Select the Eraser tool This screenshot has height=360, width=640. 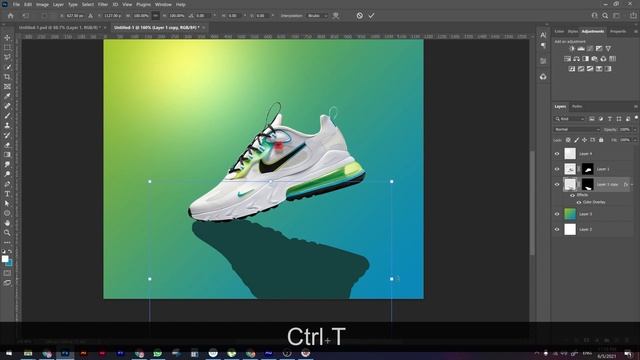[7, 145]
